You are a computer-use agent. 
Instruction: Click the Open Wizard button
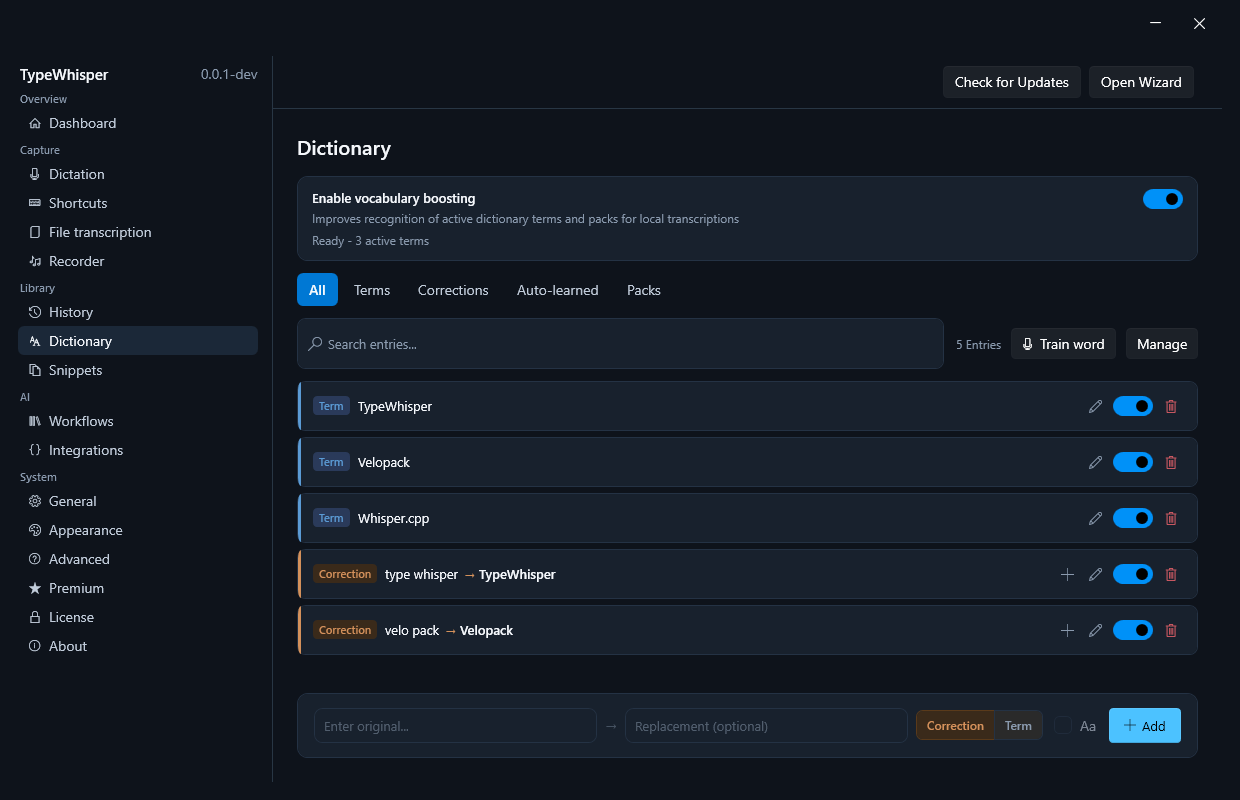(x=1141, y=82)
